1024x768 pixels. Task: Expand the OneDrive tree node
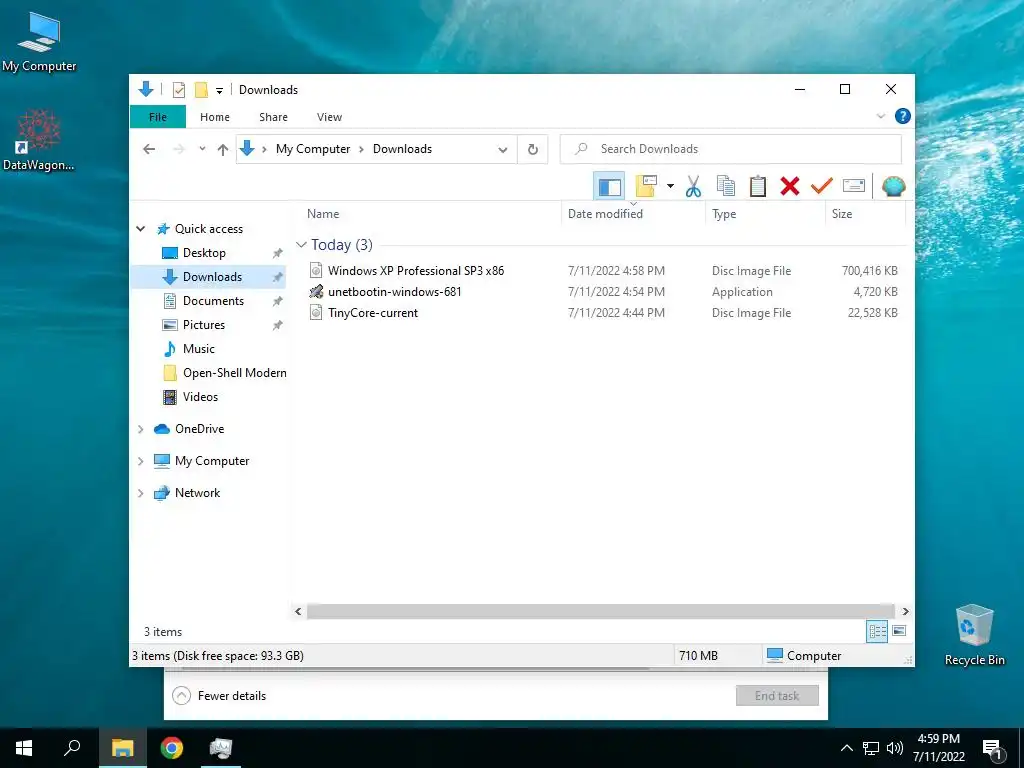(x=140, y=429)
